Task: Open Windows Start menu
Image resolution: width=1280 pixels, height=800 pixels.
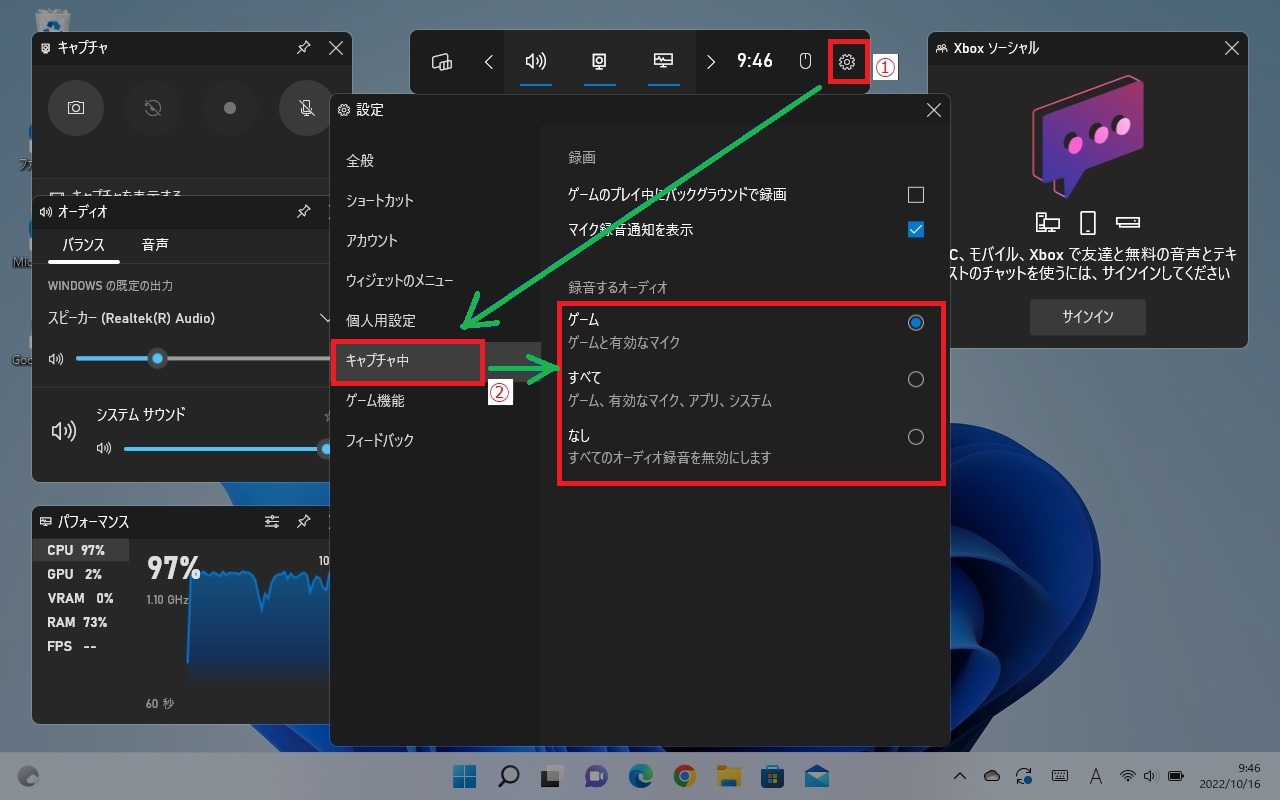Action: [x=465, y=776]
